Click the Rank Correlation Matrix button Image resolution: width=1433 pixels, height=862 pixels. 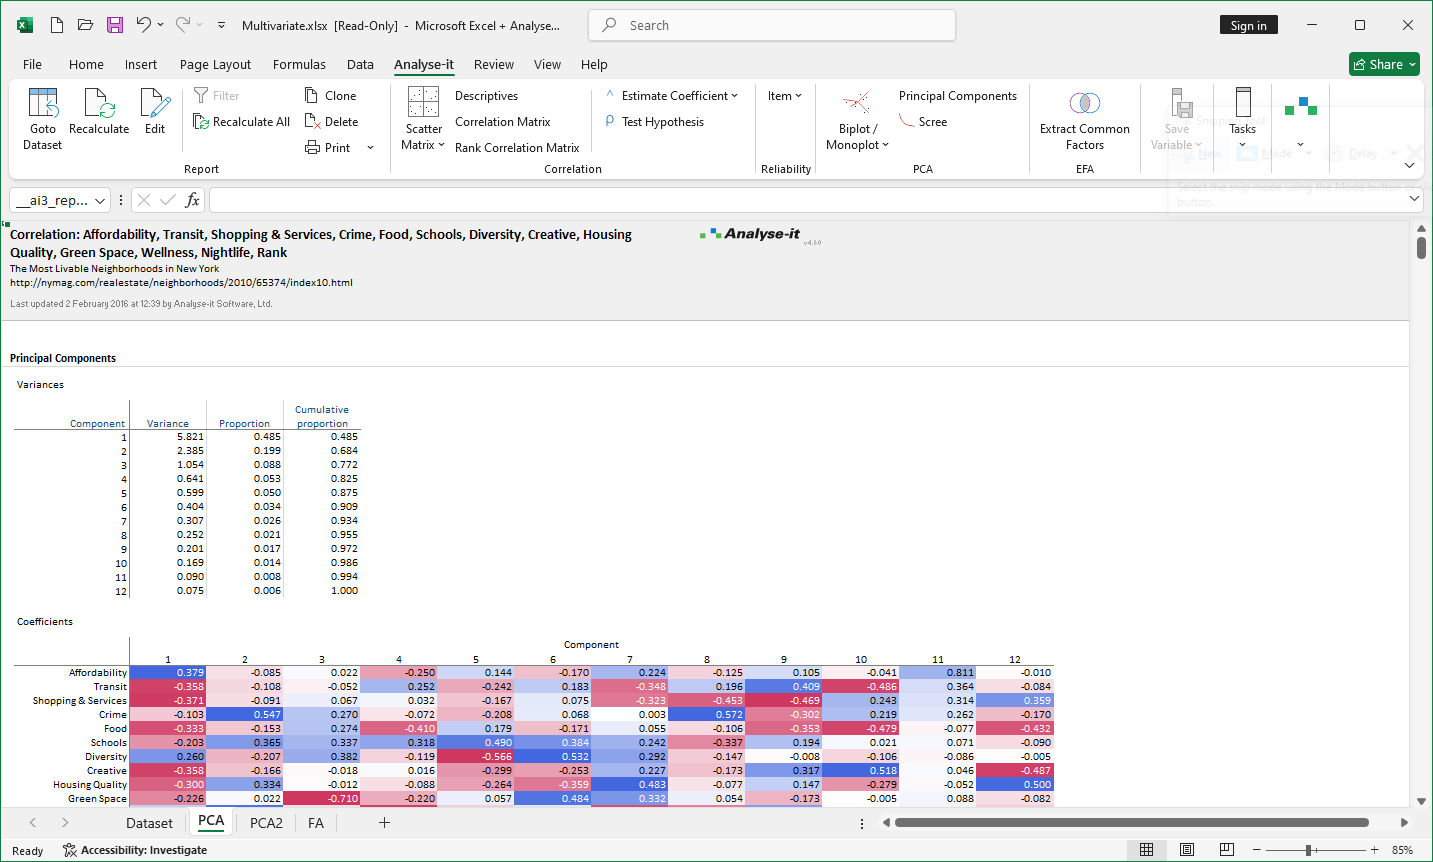517,148
